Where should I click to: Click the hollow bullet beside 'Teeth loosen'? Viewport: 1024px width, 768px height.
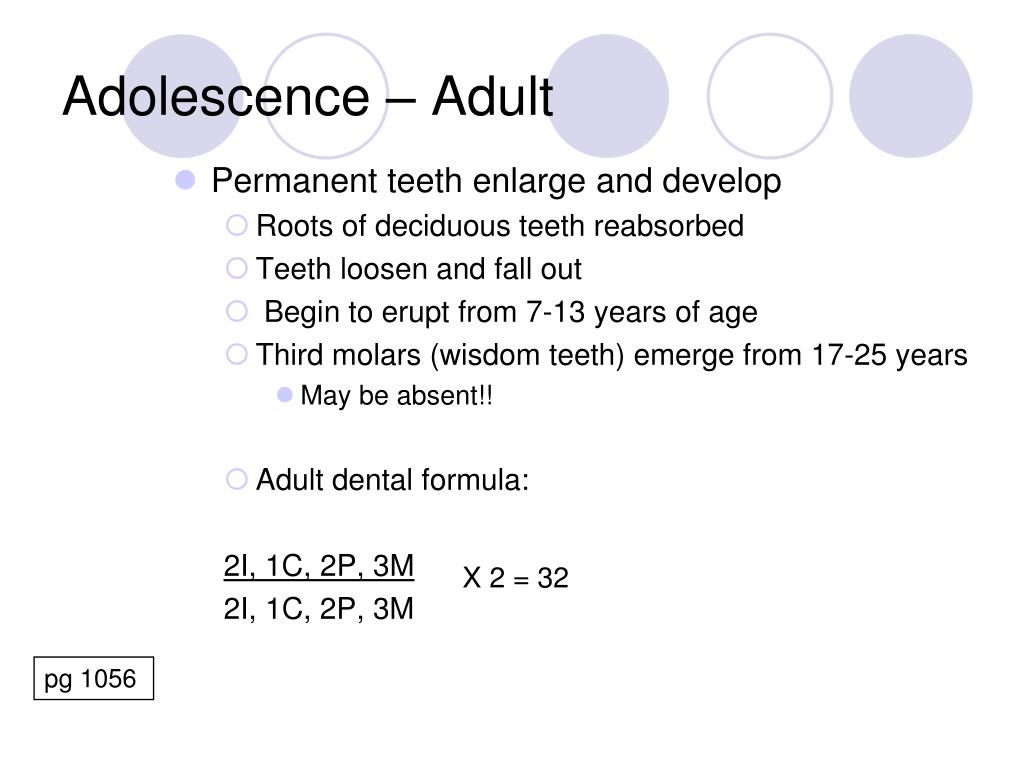click(x=236, y=268)
